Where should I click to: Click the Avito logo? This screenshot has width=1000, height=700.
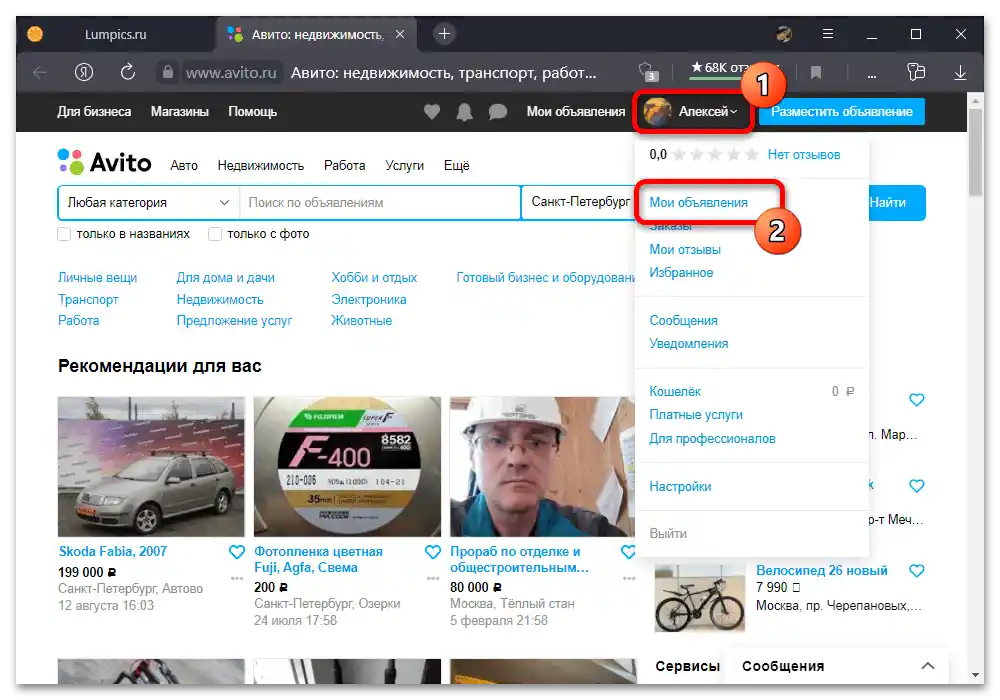click(105, 163)
